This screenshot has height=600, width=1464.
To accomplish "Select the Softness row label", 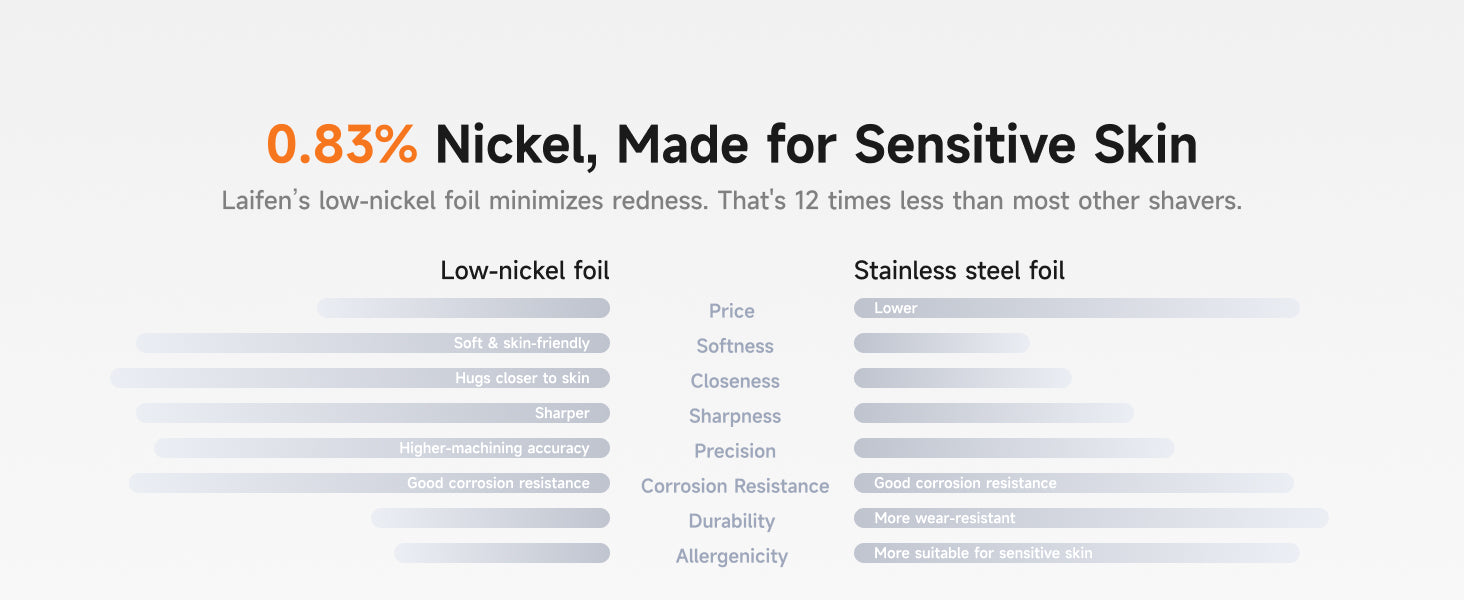I will click(x=735, y=346).
